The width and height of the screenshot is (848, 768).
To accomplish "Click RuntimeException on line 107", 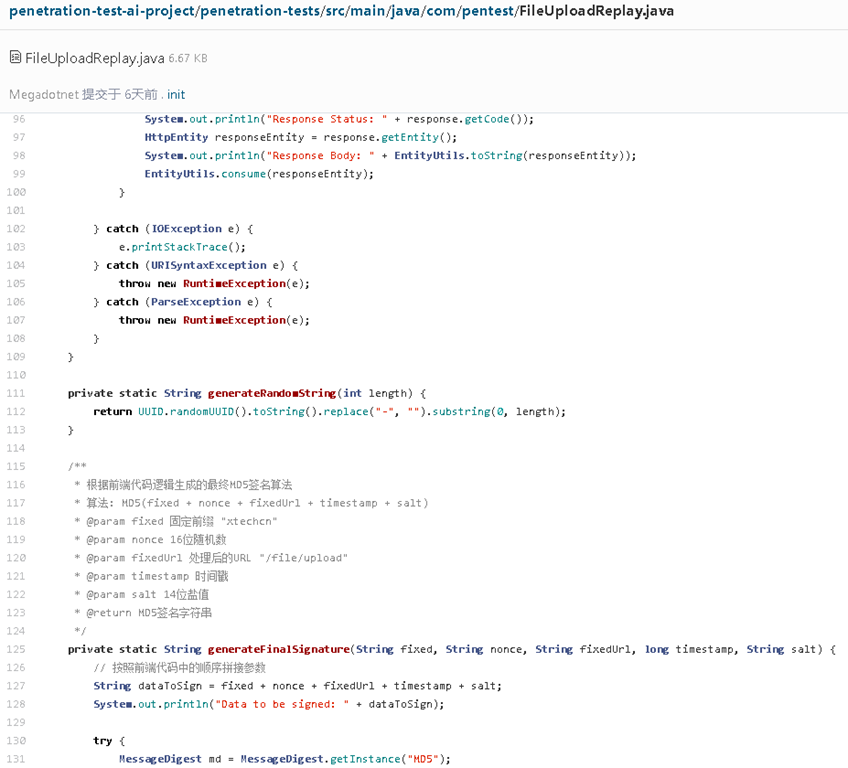I will pyautogui.click(x=235, y=320).
